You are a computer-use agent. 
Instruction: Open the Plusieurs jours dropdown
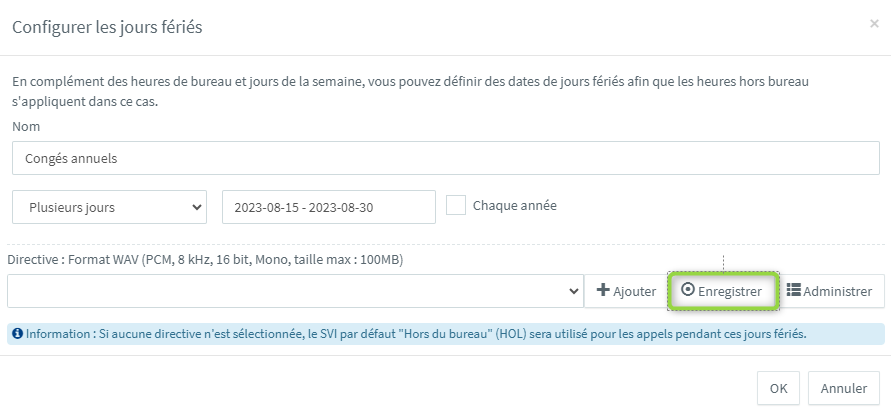pyautogui.click(x=110, y=207)
